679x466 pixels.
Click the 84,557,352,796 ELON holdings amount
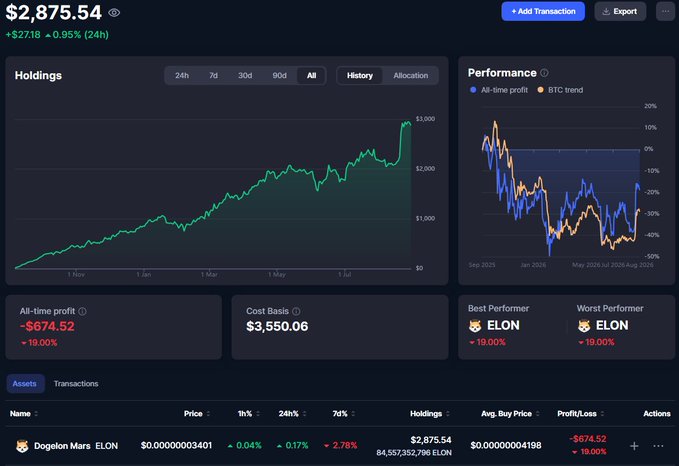(414, 453)
